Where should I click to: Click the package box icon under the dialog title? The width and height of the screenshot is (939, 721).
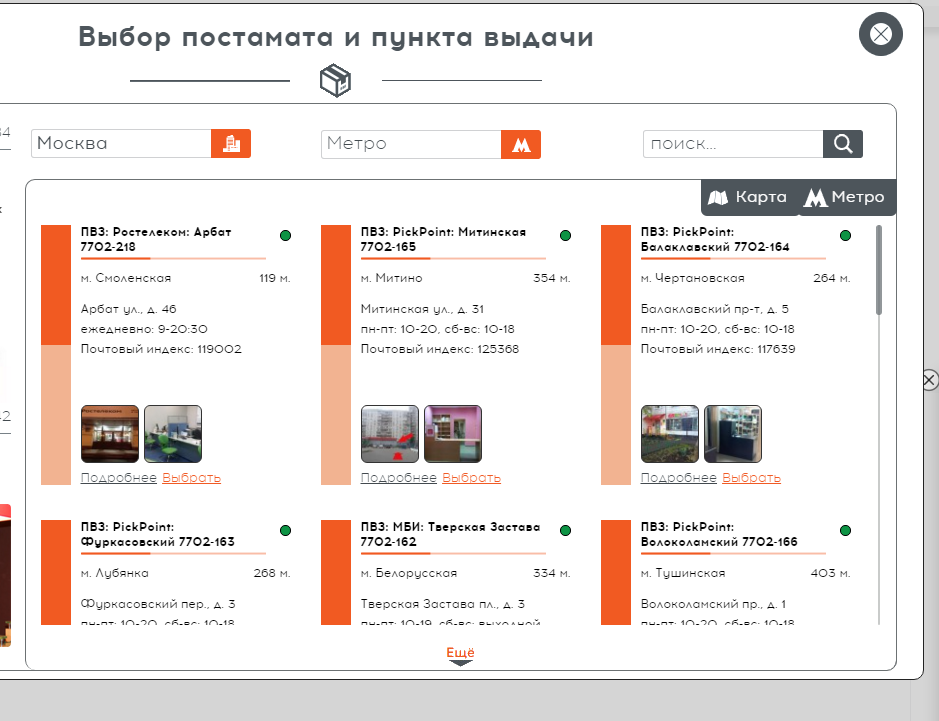336,80
